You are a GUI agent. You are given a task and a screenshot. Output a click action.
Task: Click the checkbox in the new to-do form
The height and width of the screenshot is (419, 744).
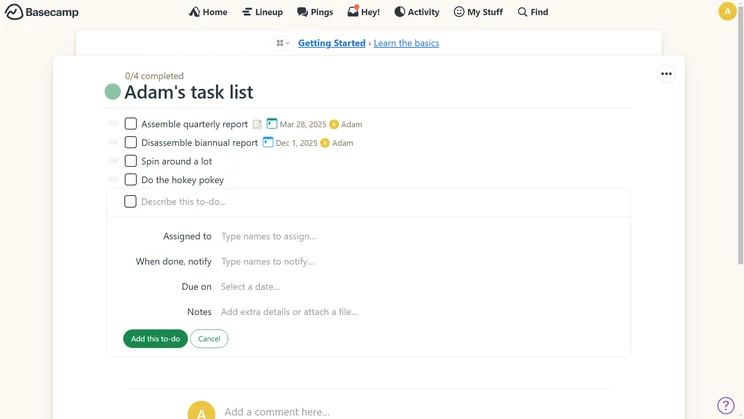click(x=130, y=201)
